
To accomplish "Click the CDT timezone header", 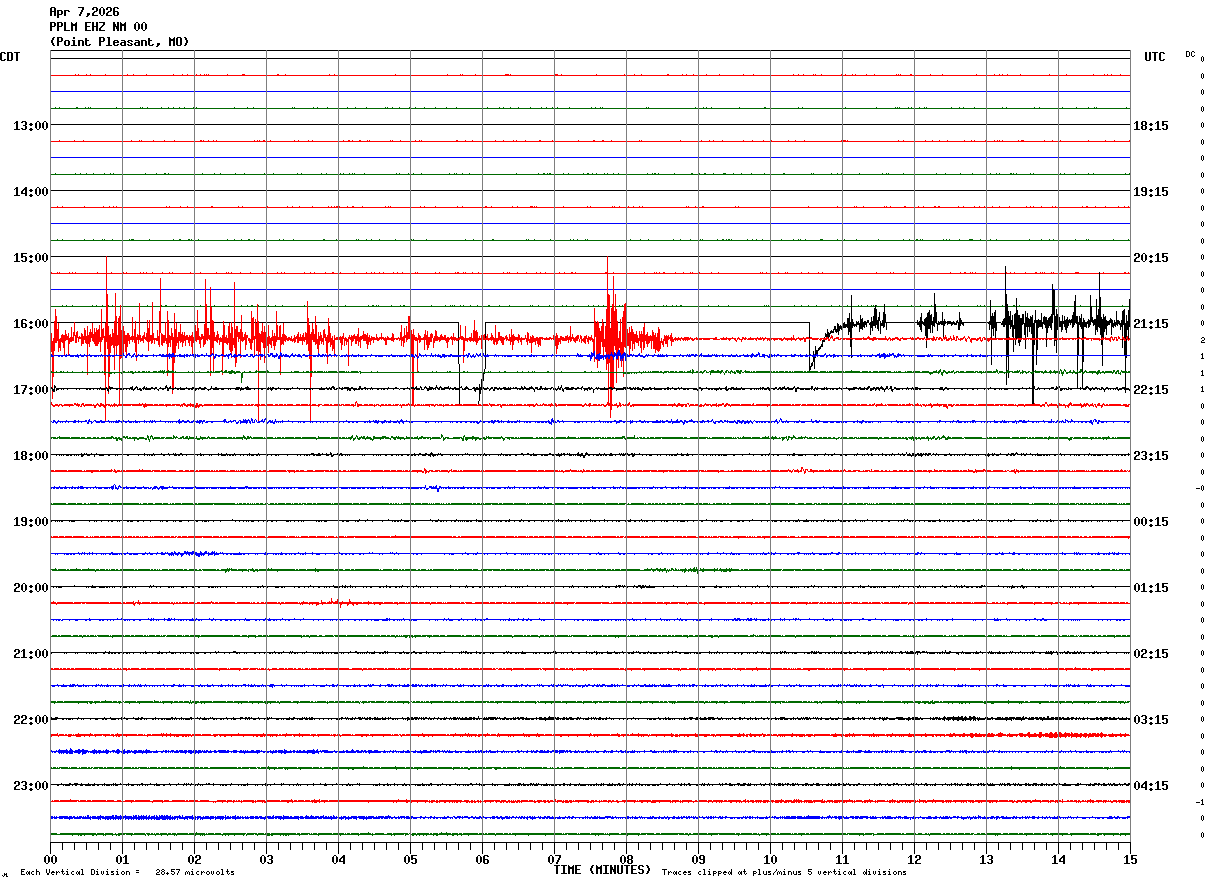I will tap(10, 57).
